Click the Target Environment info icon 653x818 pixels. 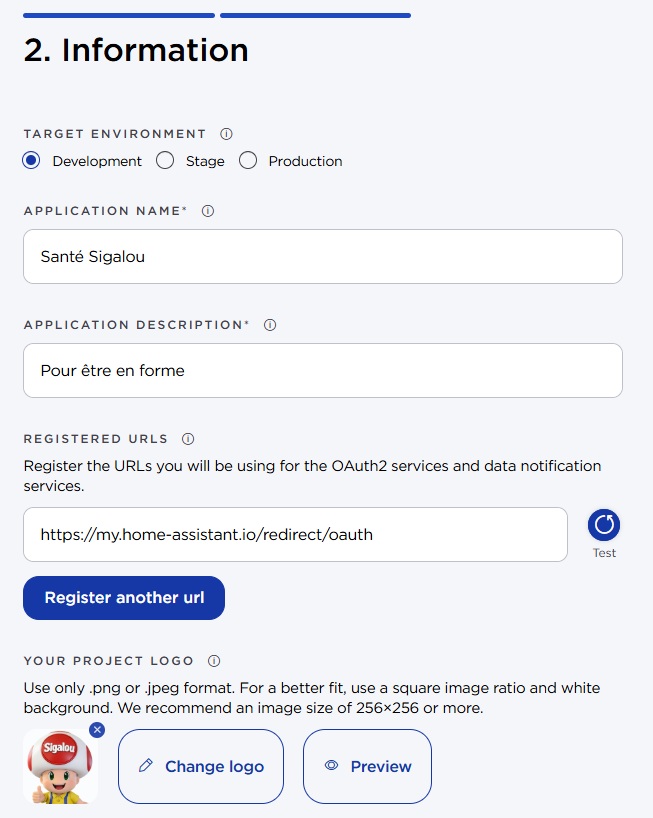pyautogui.click(x=226, y=134)
